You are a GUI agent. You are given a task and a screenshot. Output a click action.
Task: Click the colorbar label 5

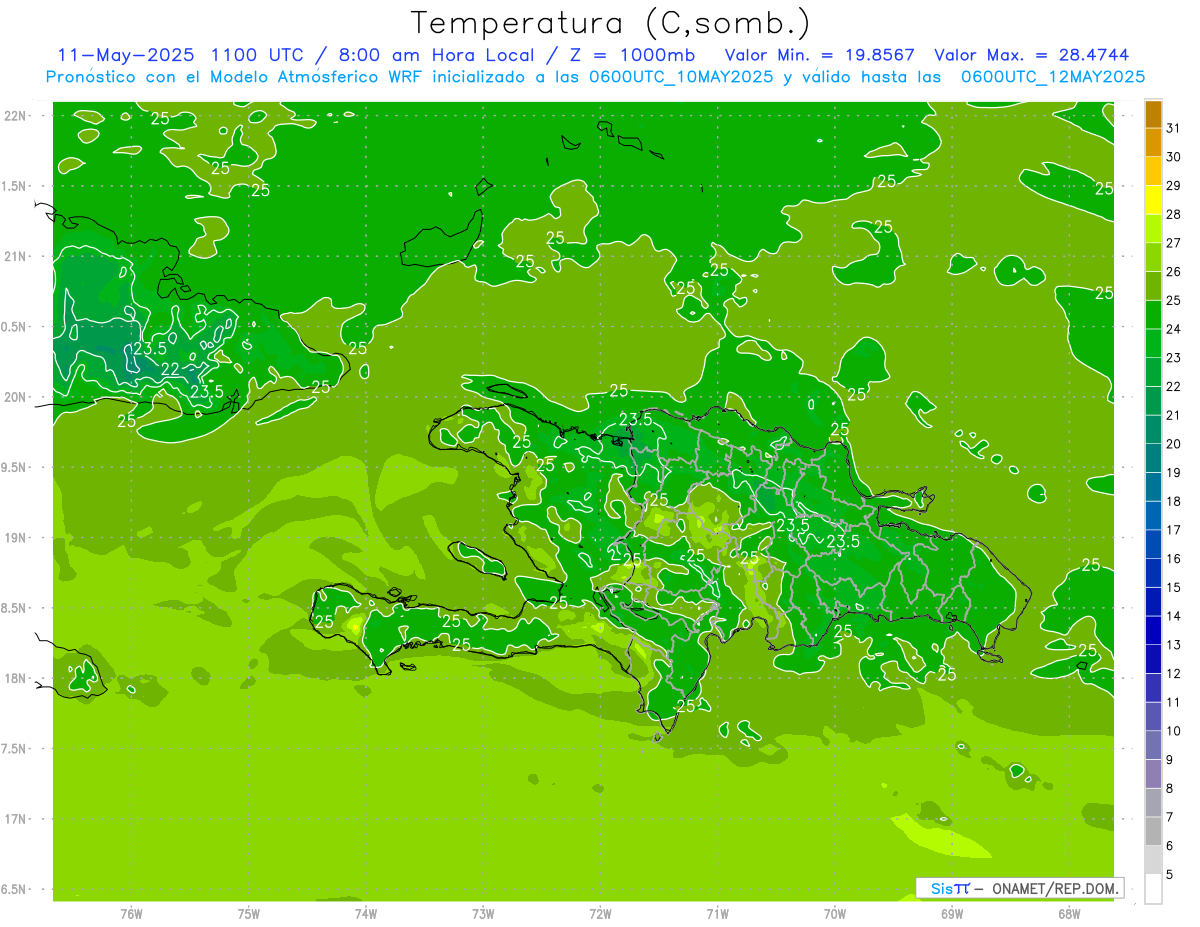point(1170,874)
